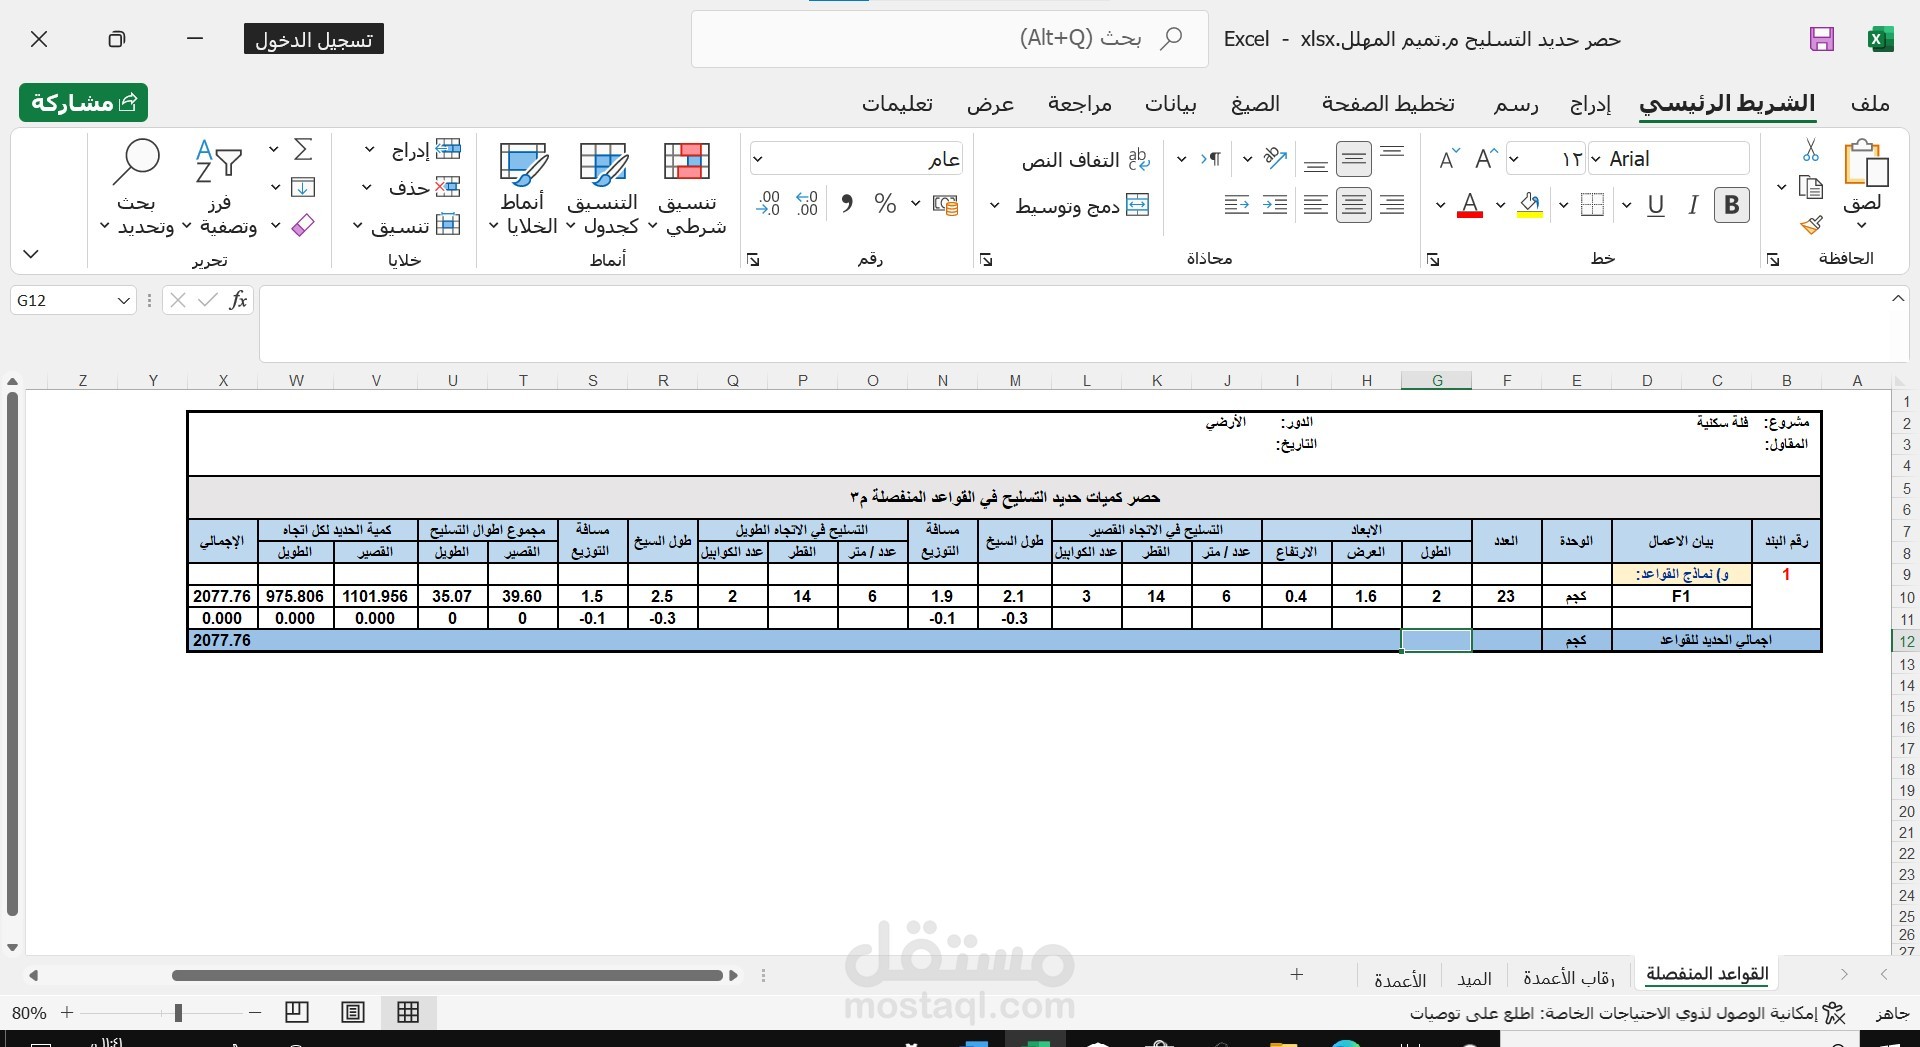This screenshot has height=1047, width=1920.
Task: Click the Cut scissors icon
Action: click(1811, 150)
